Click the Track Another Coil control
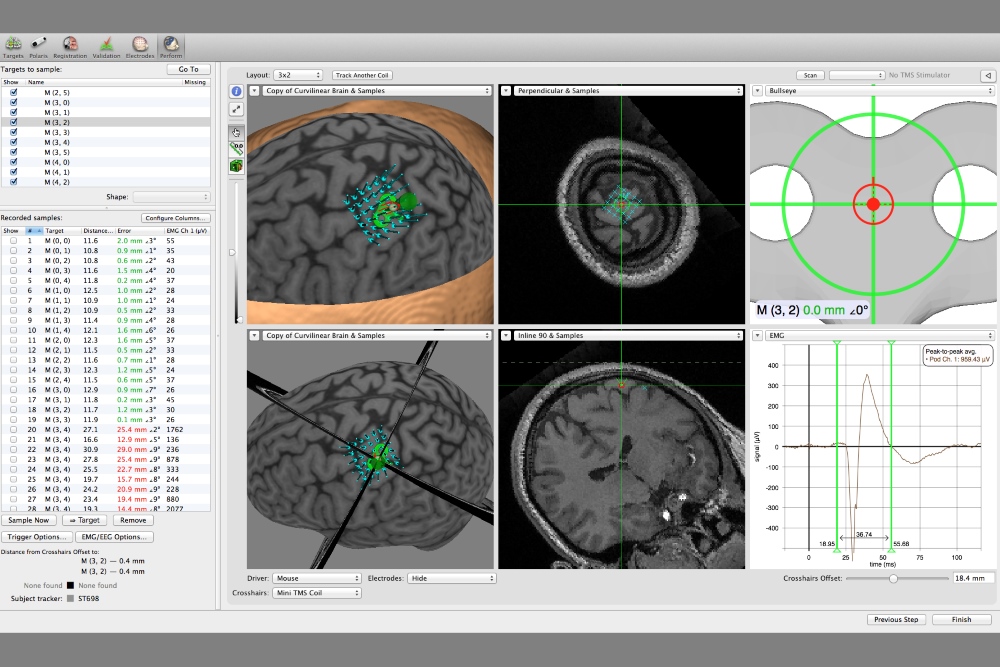1000x667 pixels. [x=361, y=74]
